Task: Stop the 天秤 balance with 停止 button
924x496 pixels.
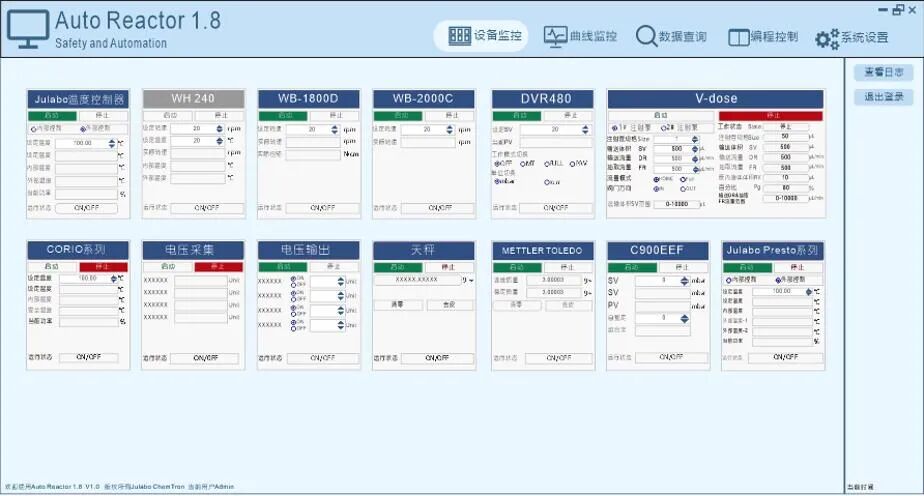Action: pyautogui.click(x=448, y=267)
